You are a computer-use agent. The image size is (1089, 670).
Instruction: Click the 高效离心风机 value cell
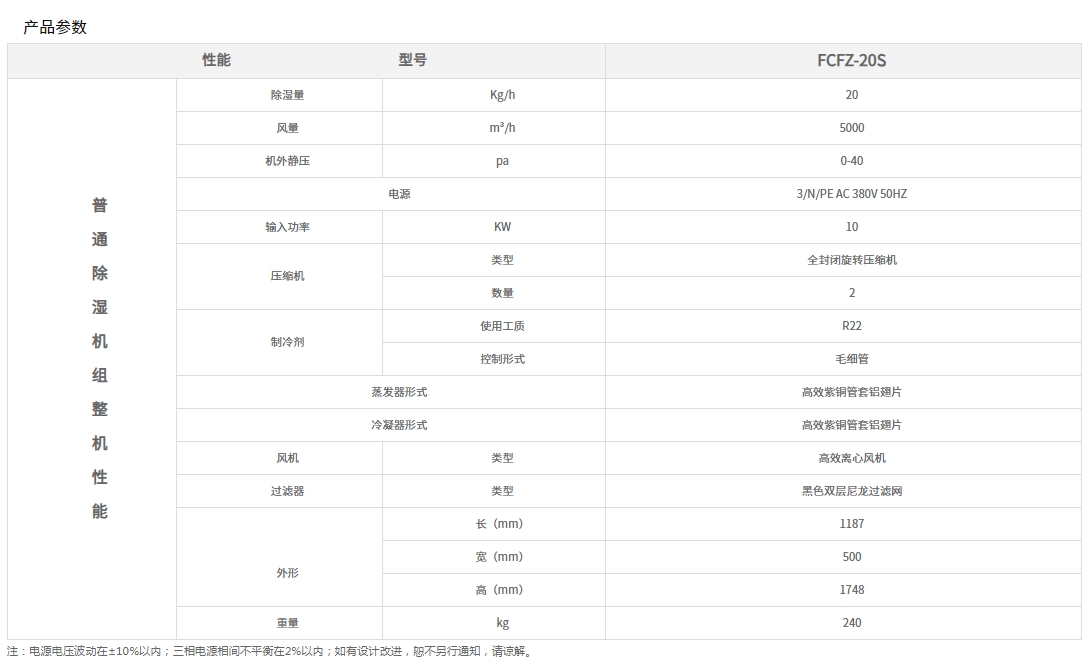(851, 458)
